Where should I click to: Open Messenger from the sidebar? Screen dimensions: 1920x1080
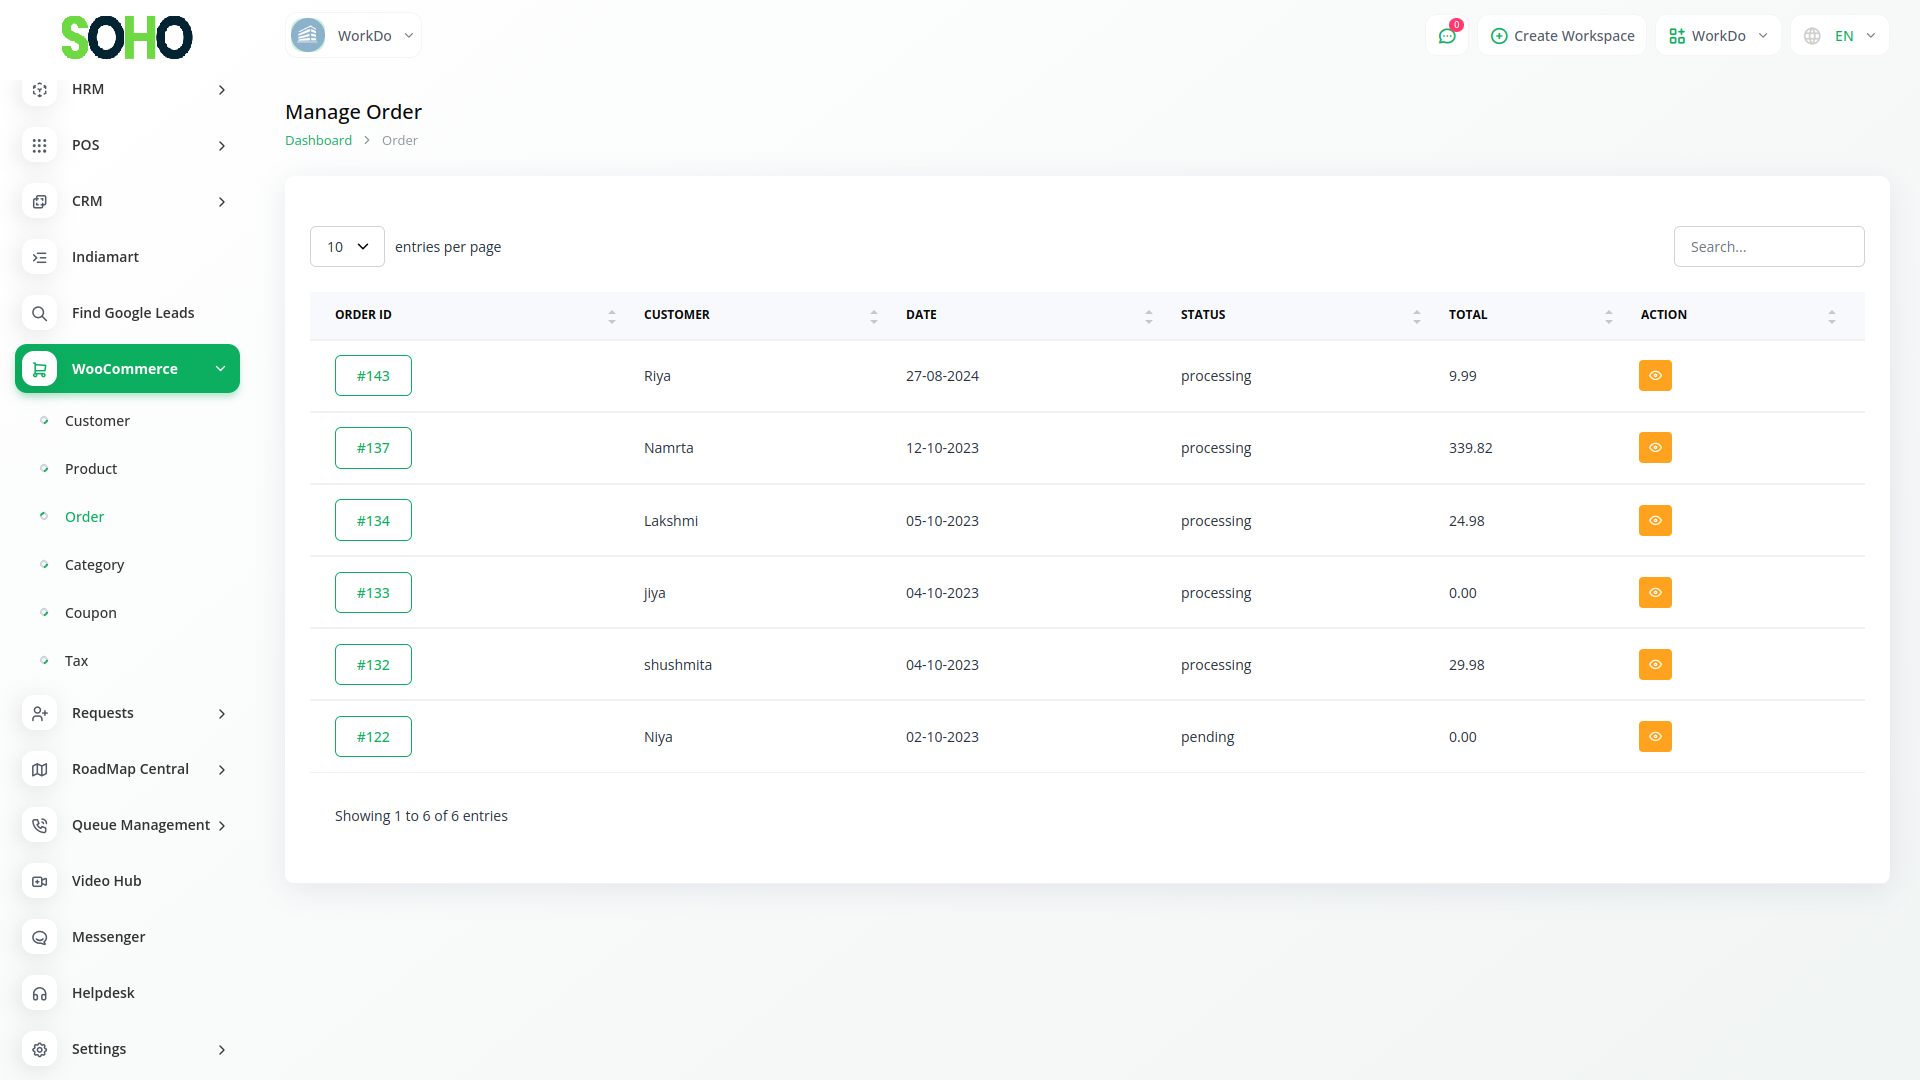[108, 937]
